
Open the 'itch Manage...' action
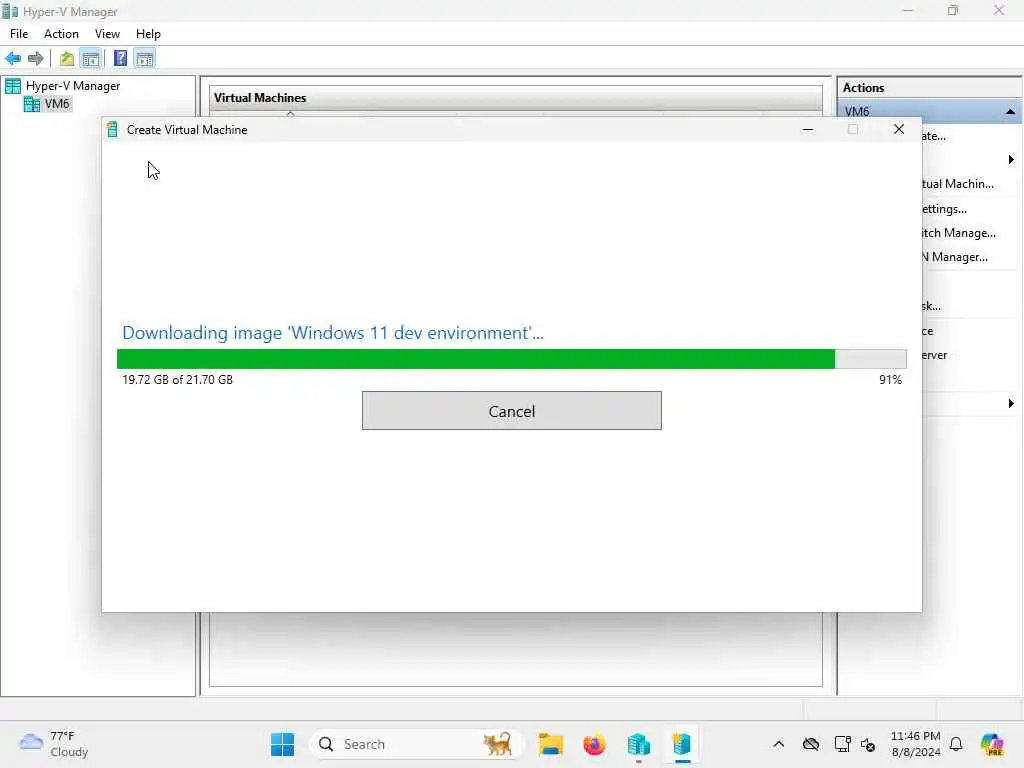(x=959, y=233)
